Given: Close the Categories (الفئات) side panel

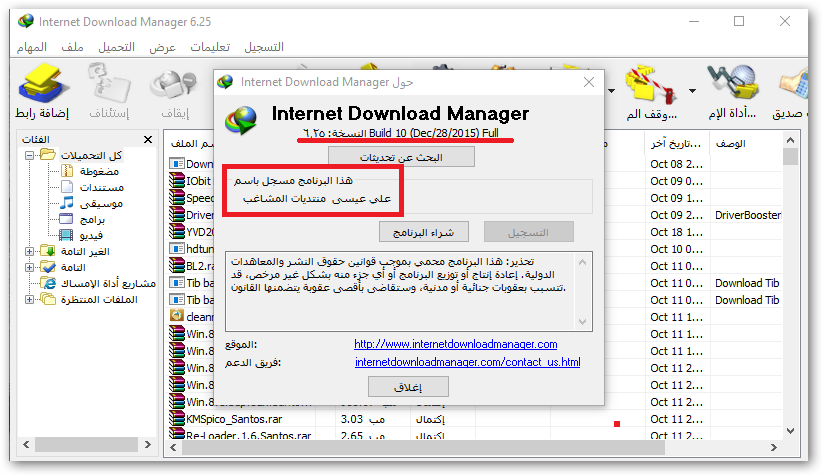Looking at the screenshot, I should [x=148, y=140].
